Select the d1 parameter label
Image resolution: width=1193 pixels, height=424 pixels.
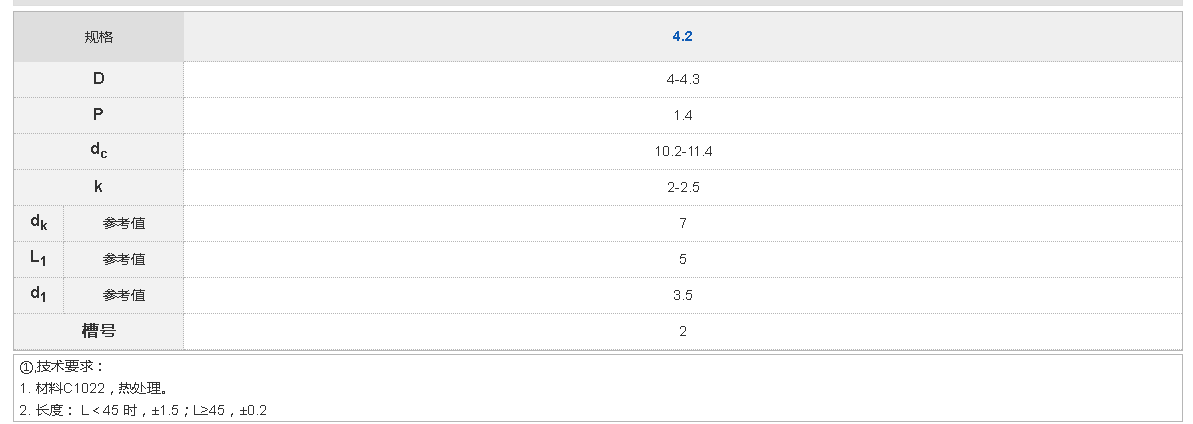39,295
